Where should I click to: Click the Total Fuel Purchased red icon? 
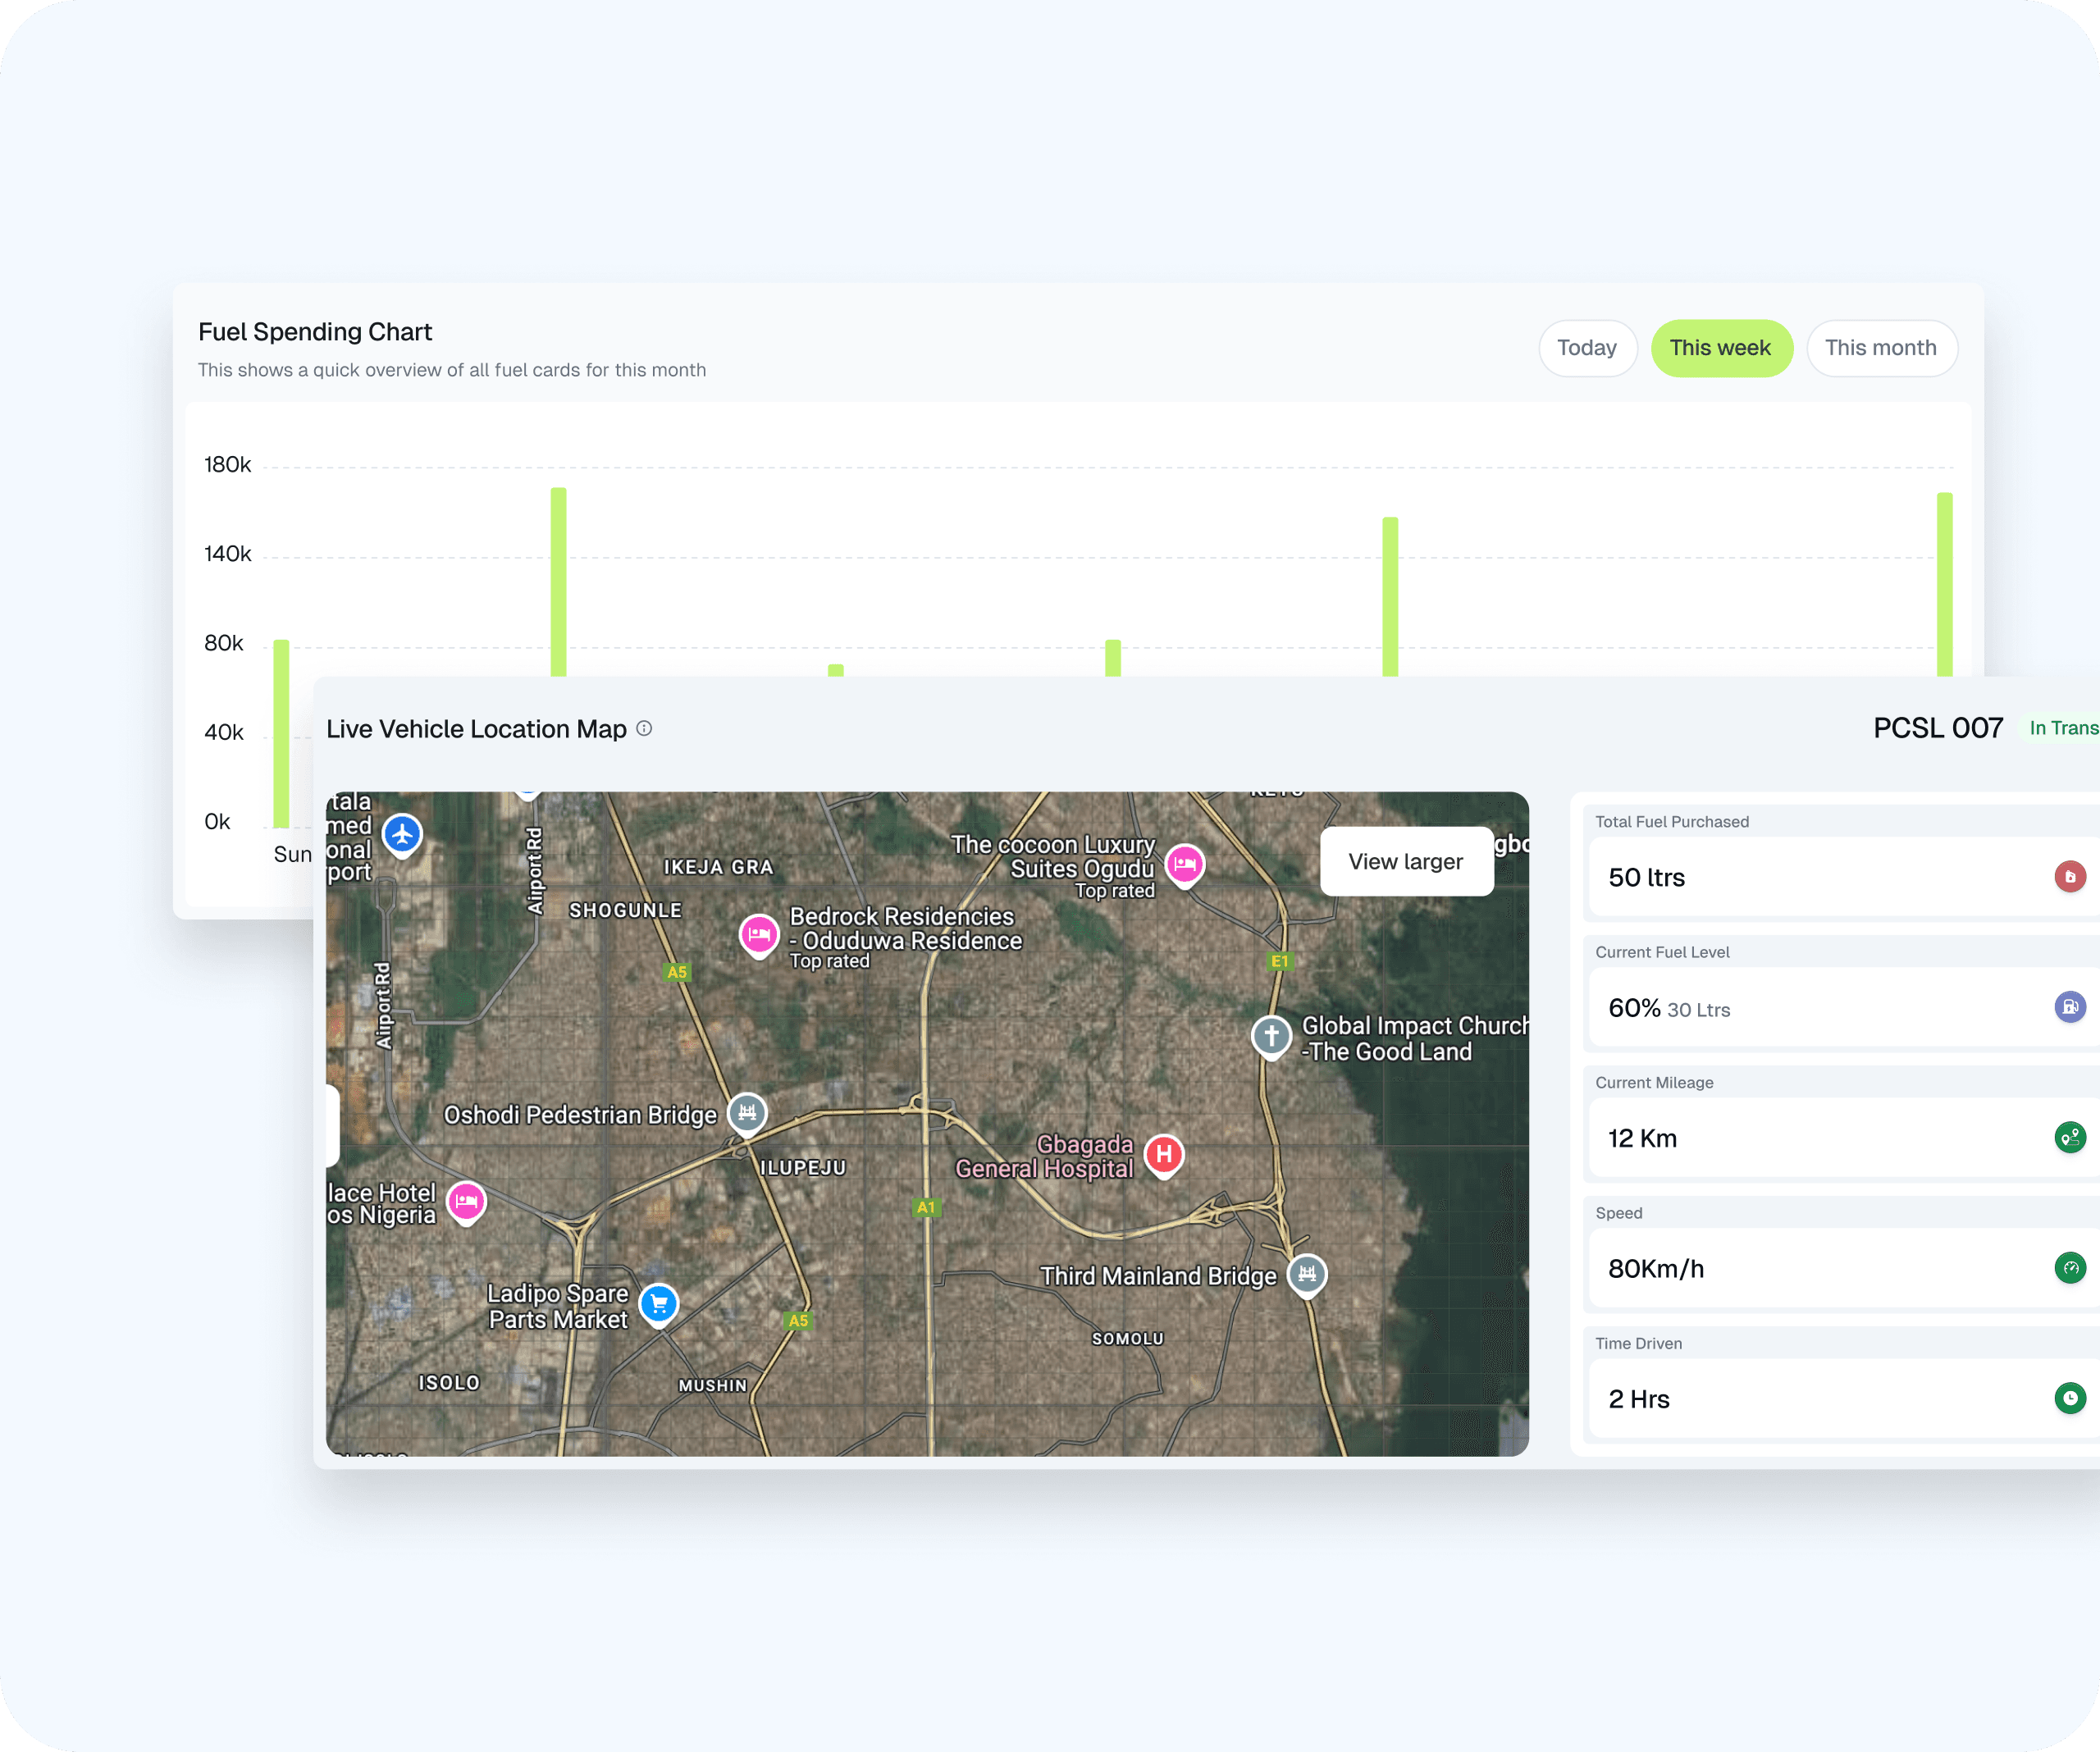pos(2069,877)
